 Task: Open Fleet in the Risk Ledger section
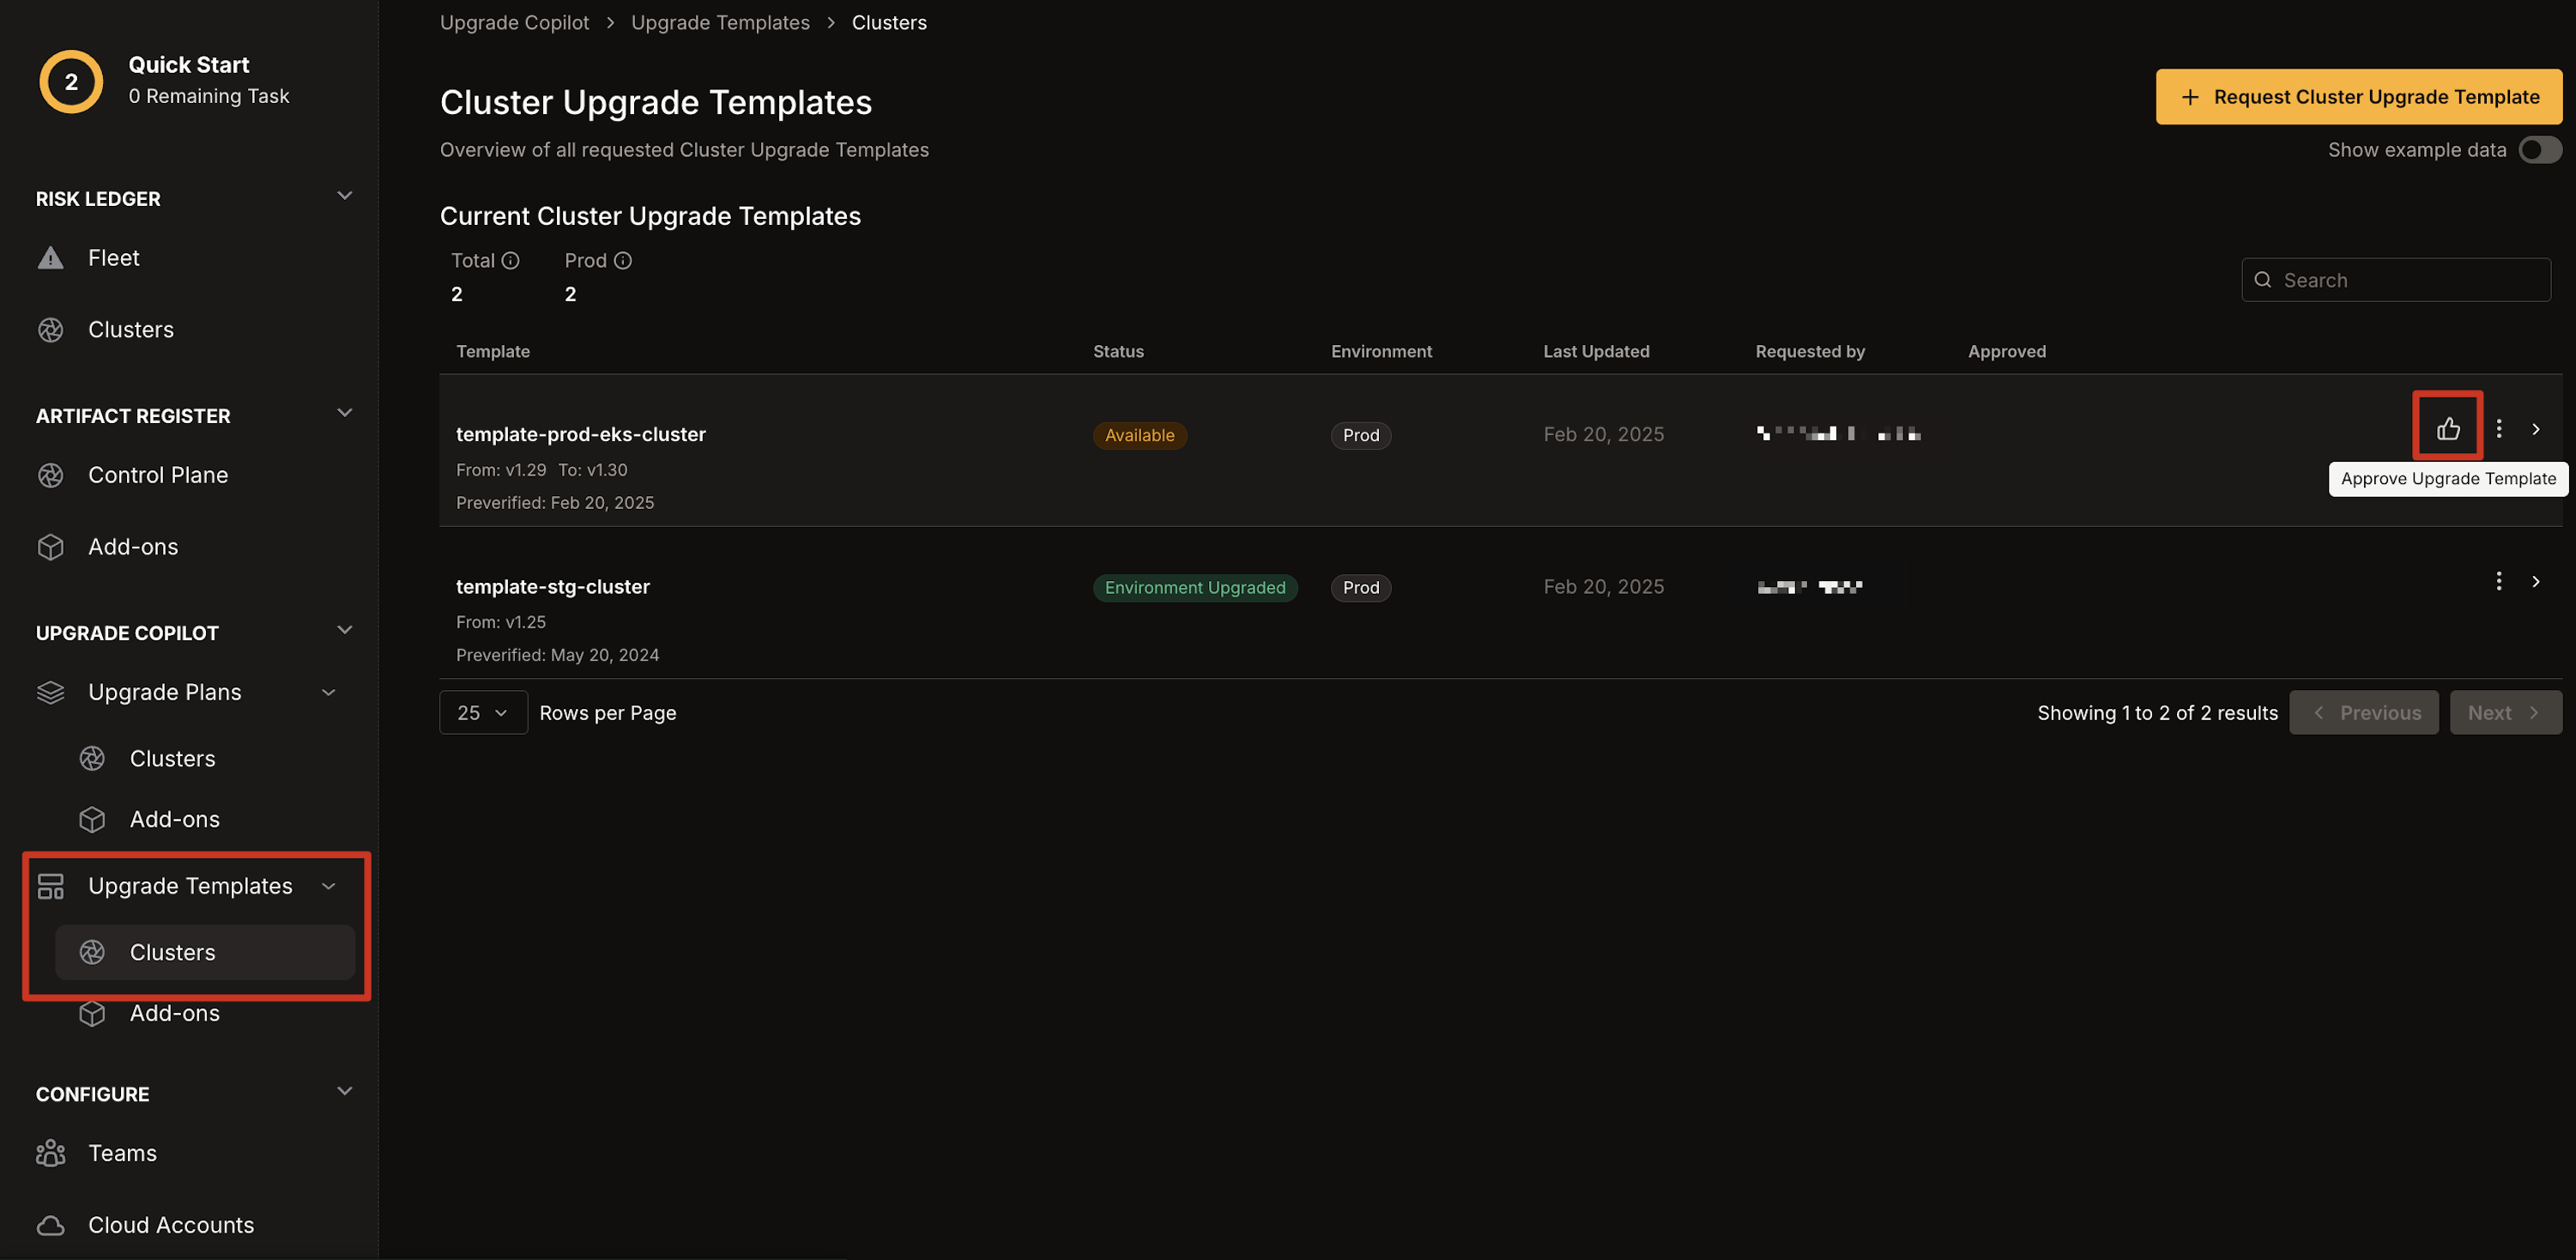click(x=113, y=258)
